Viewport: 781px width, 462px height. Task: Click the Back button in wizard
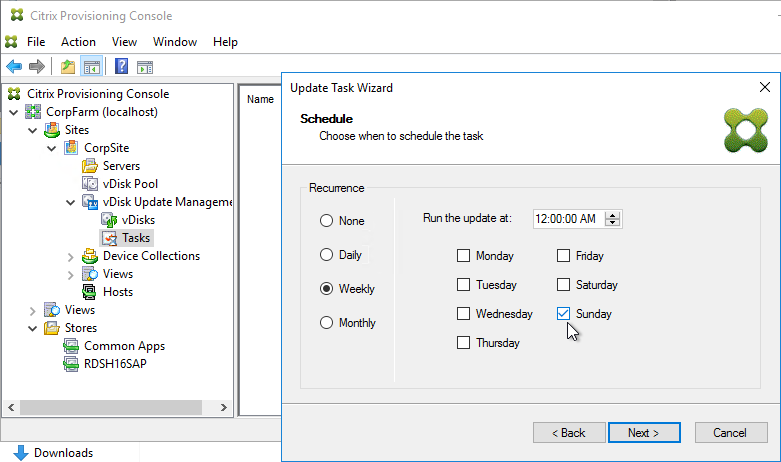[x=569, y=433]
